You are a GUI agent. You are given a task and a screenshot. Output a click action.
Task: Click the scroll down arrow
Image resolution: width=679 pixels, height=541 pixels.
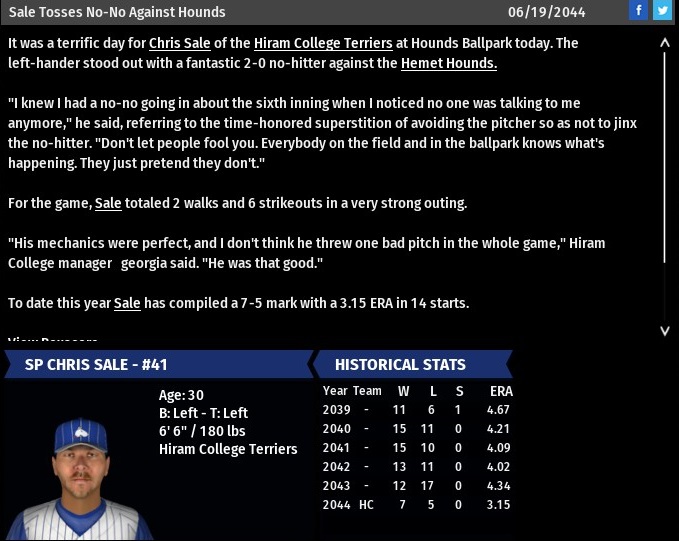tap(665, 330)
